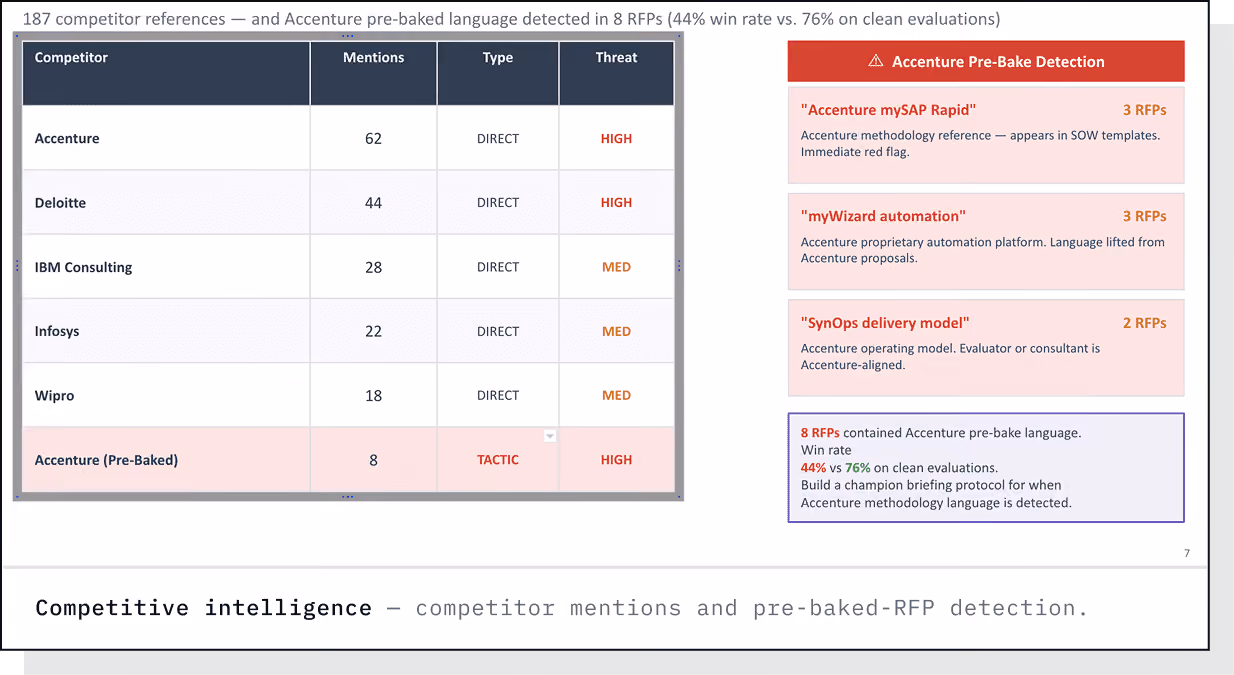
Task: Select the Competitor column header
Action: point(166,73)
